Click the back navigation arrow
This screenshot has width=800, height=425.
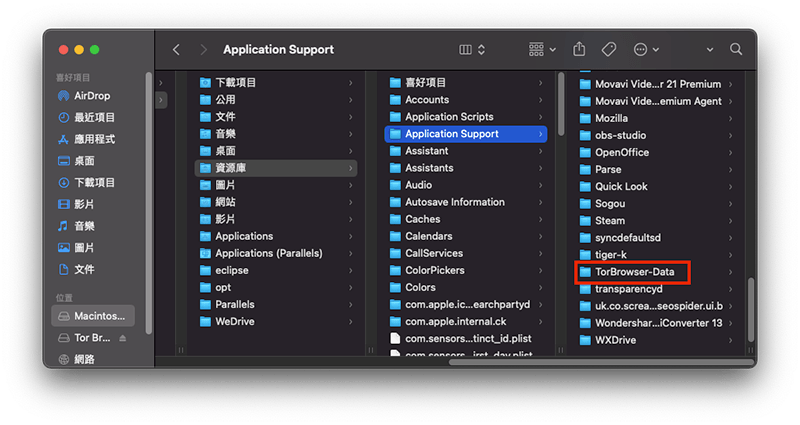click(177, 49)
